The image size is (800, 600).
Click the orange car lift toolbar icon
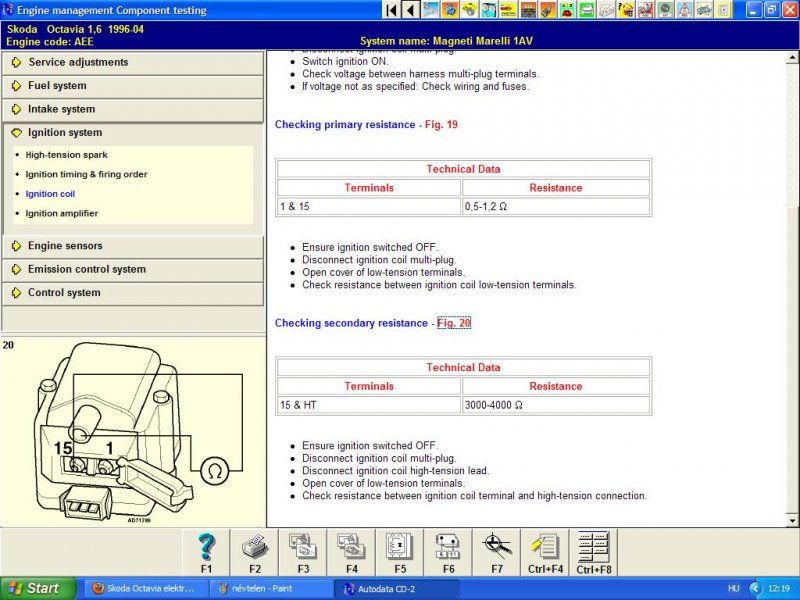pos(529,10)
